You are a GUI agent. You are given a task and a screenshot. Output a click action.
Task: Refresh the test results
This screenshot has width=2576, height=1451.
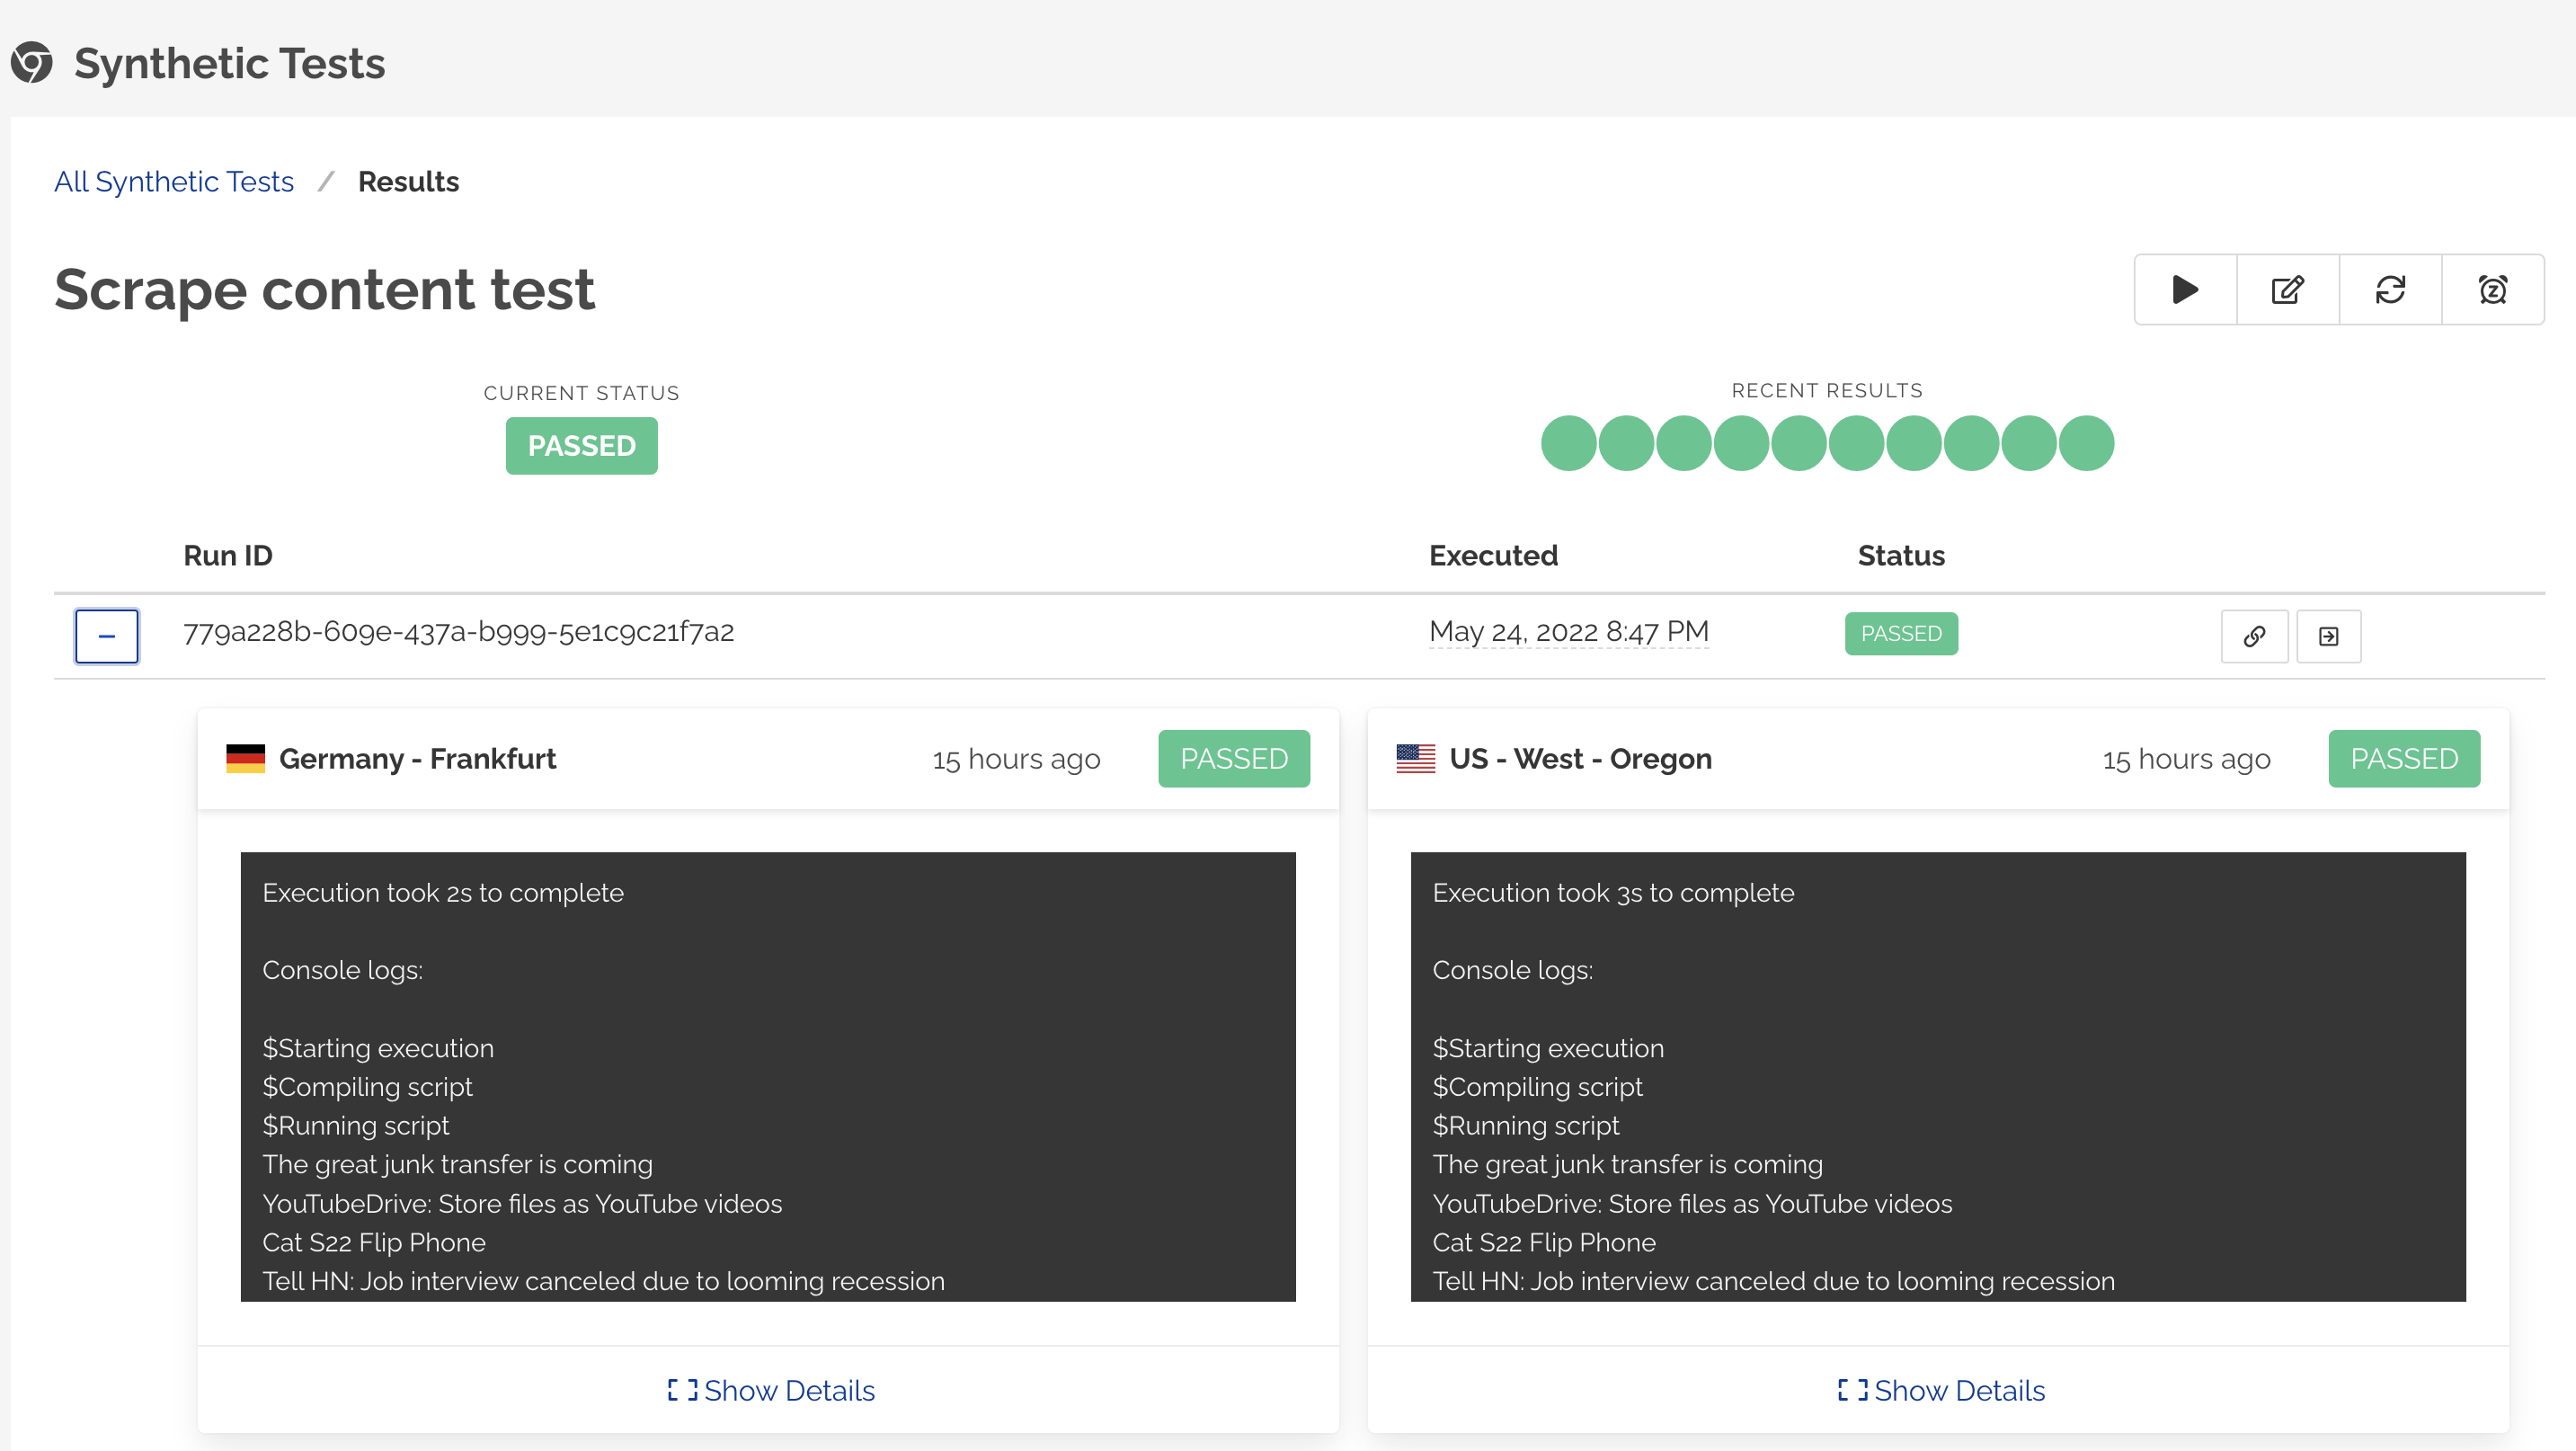pos(2391,289)
